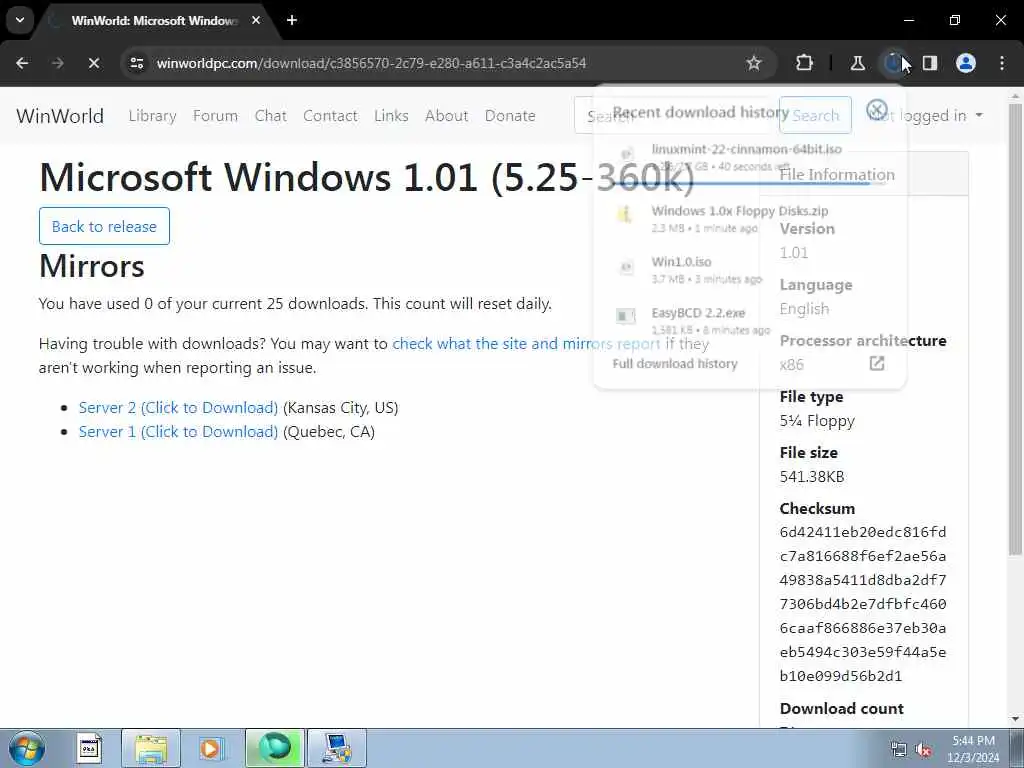1024x768 pixels.
Task: Go back to the previous page
Action: (22, 63)
